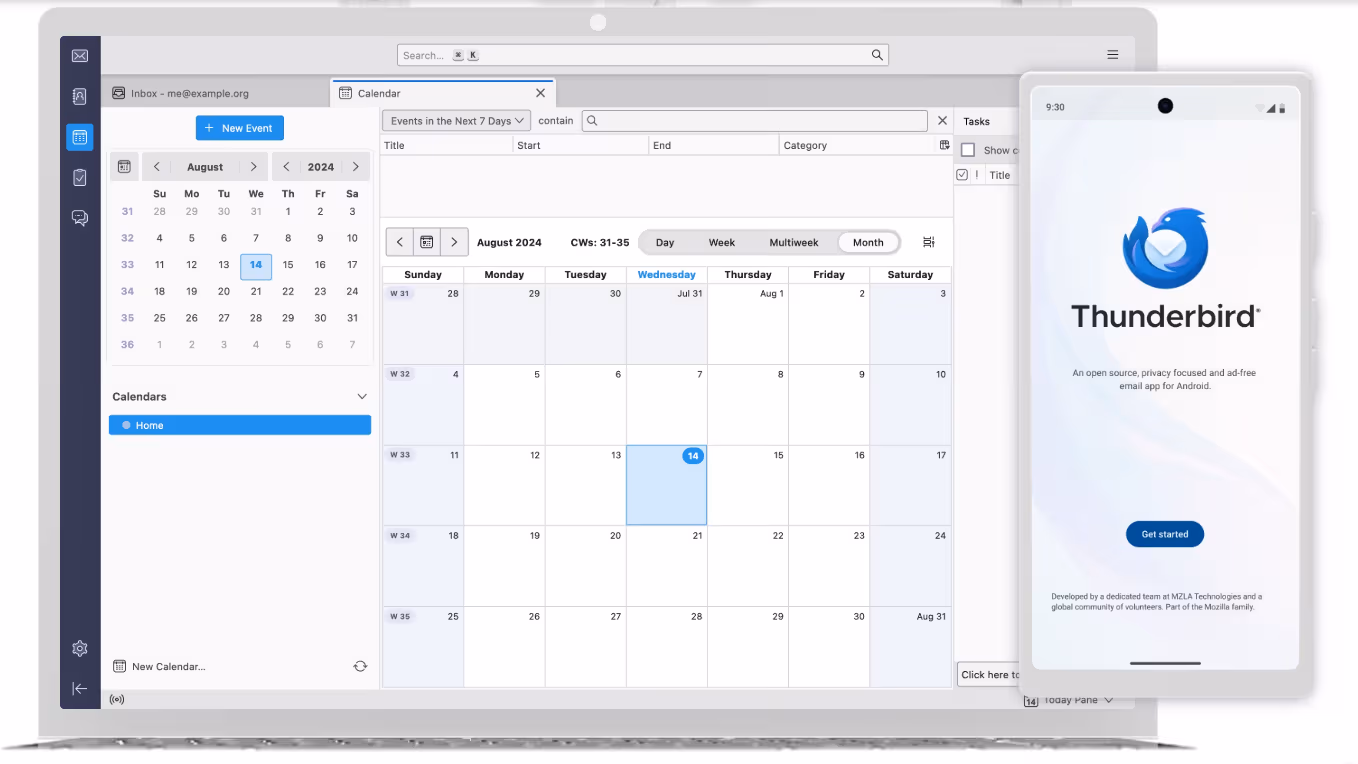1358x764 pixels.
Task: Open the hamburger application menu
Action: (1112, 55)
